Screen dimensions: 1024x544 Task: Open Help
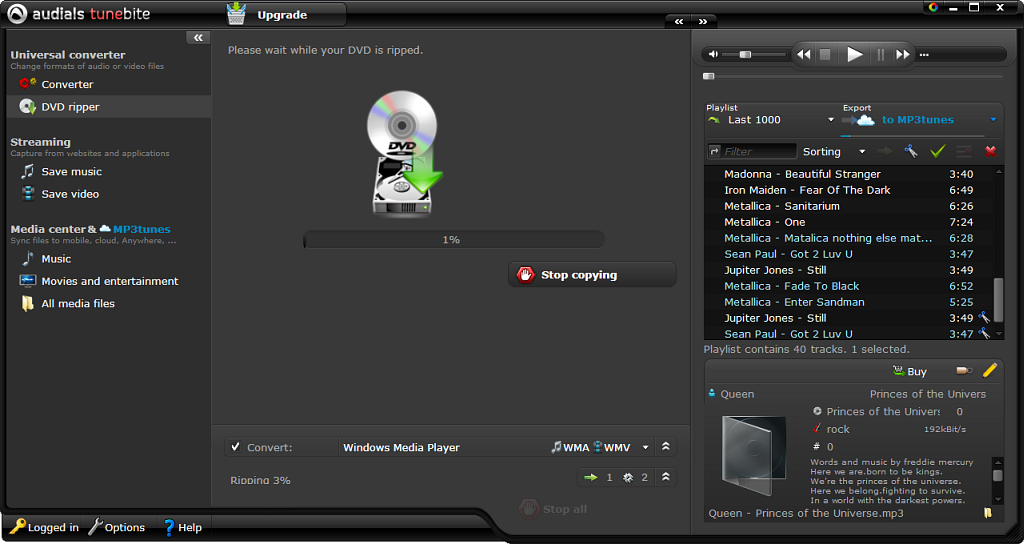(182, 527)
